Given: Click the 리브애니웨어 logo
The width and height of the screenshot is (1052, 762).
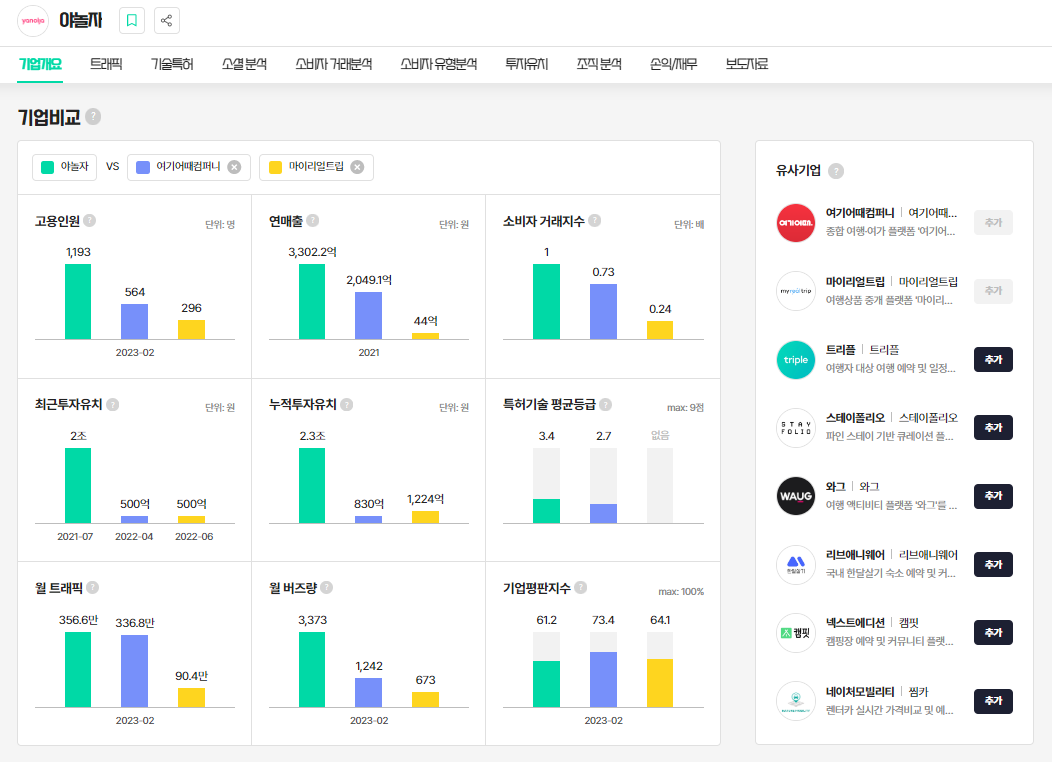Looking at the screenshot, I should (x=796, y=564).
